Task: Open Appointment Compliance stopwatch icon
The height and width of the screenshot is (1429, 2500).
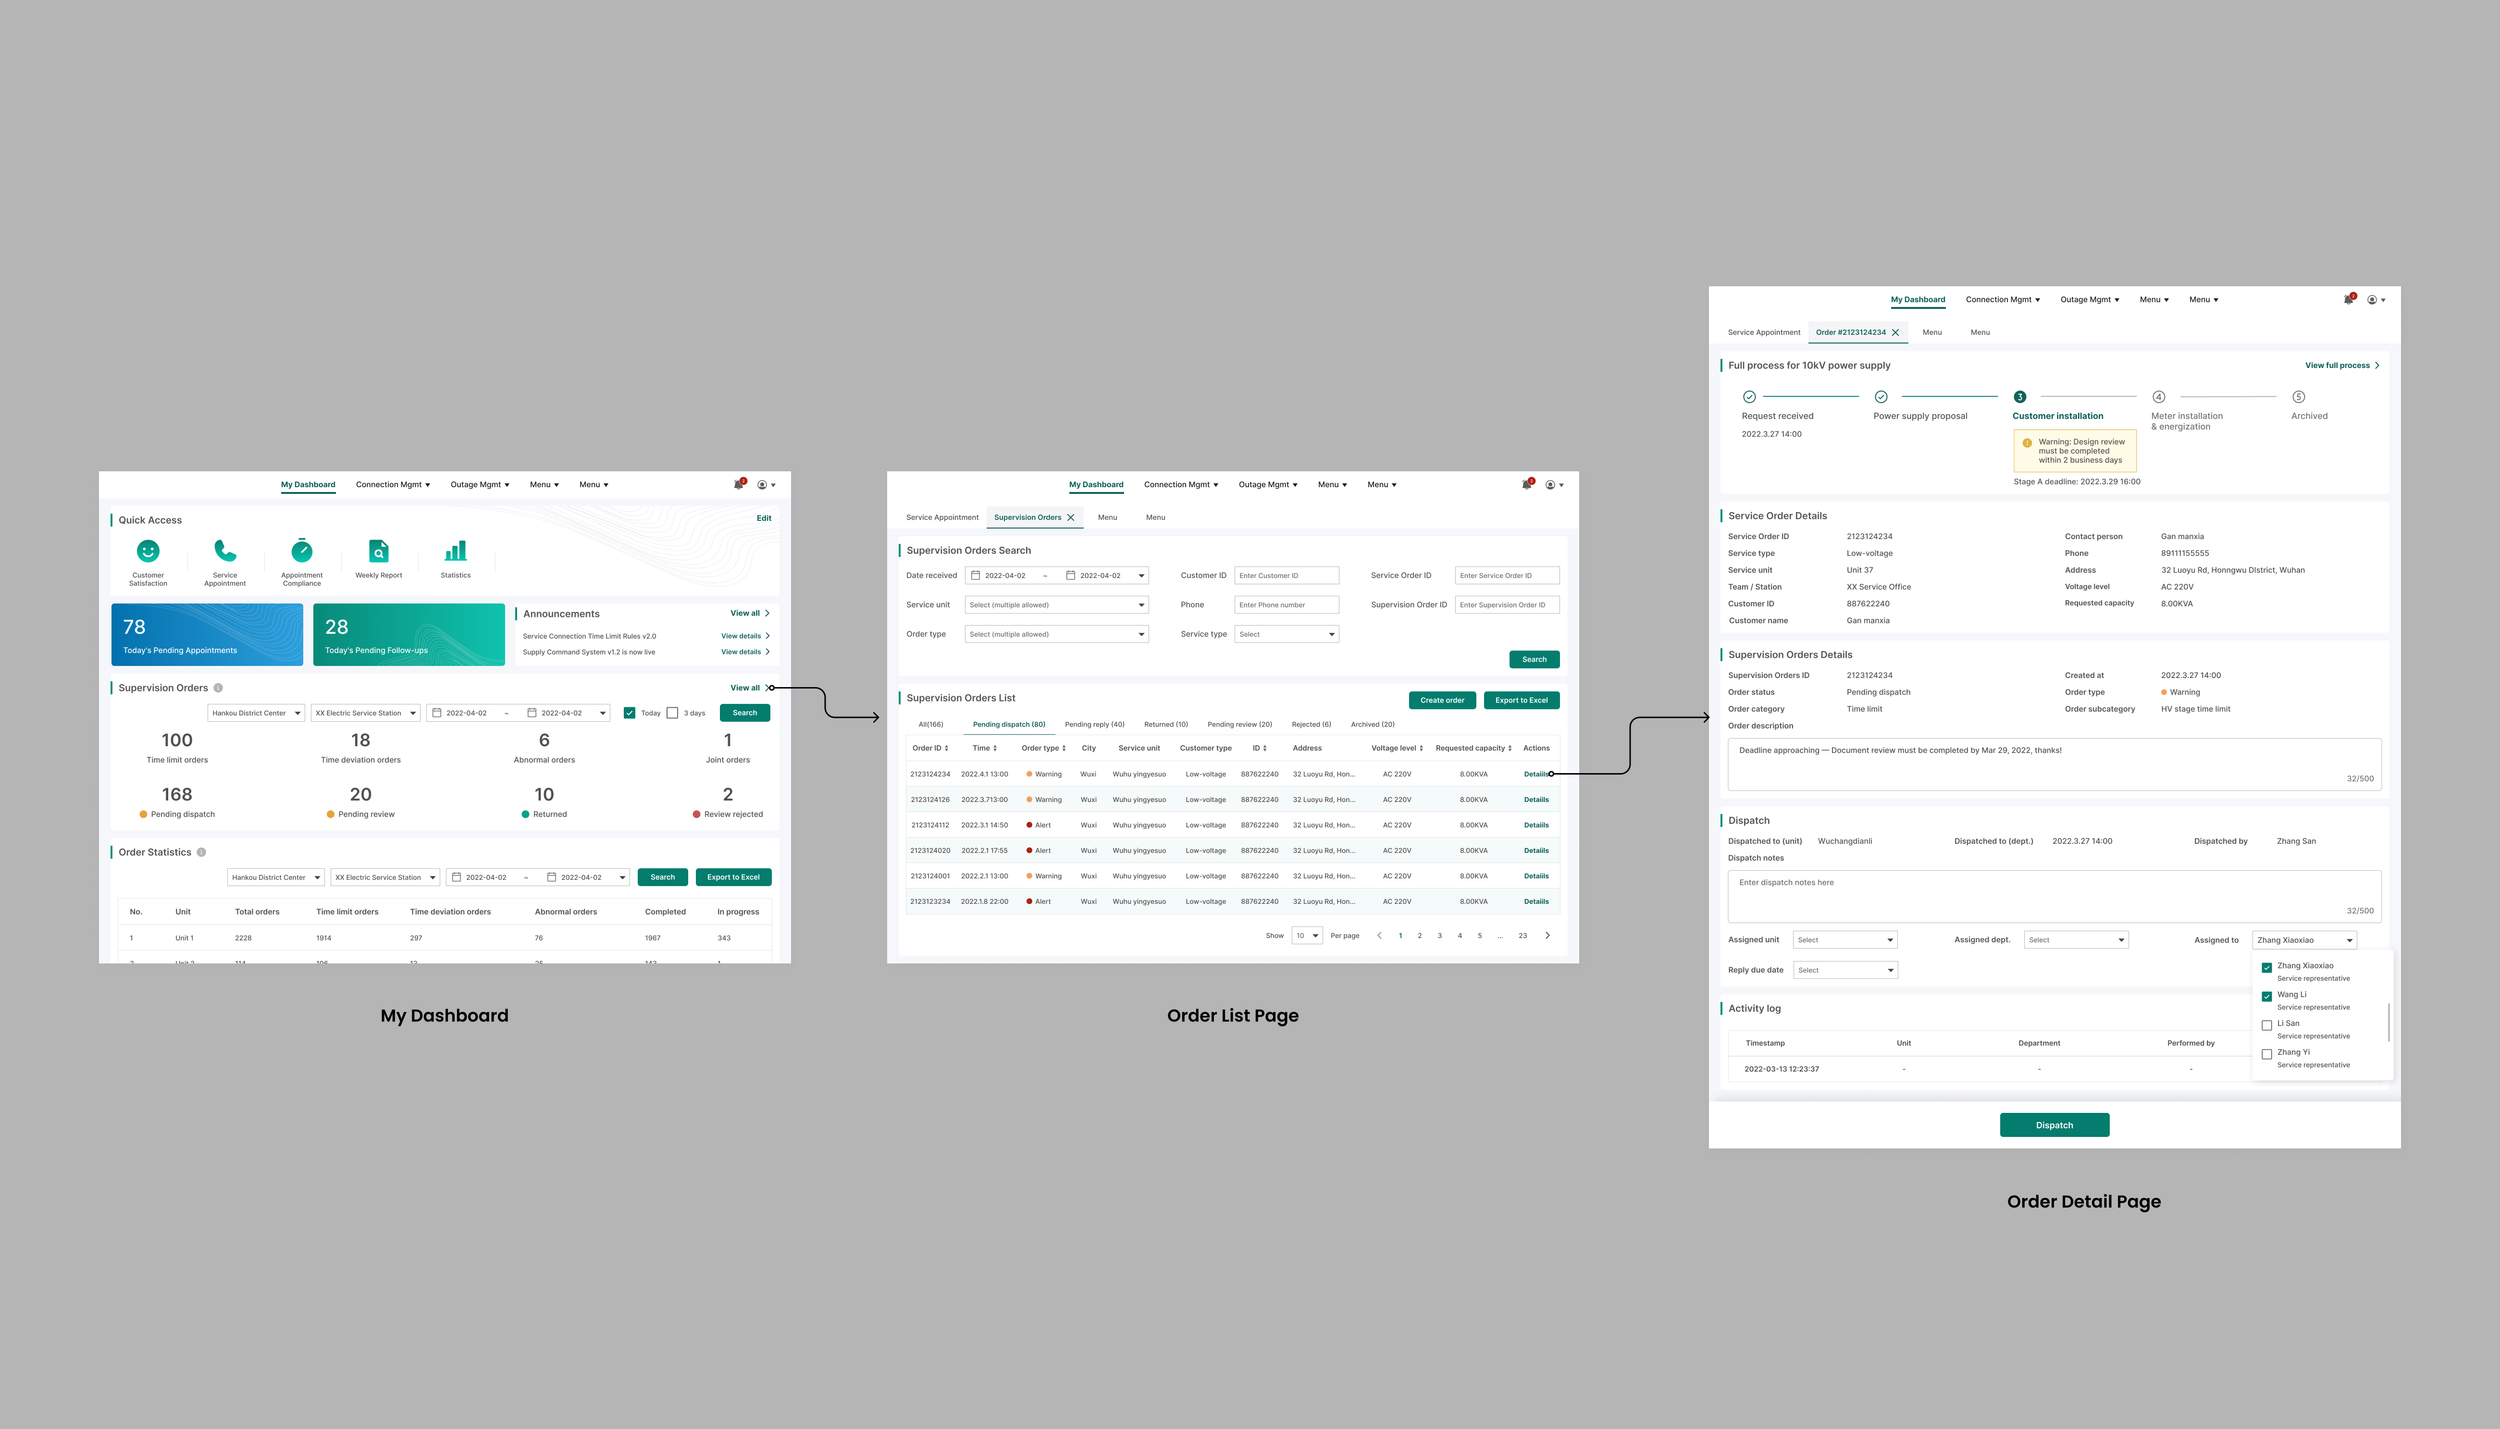Action: 302,551
